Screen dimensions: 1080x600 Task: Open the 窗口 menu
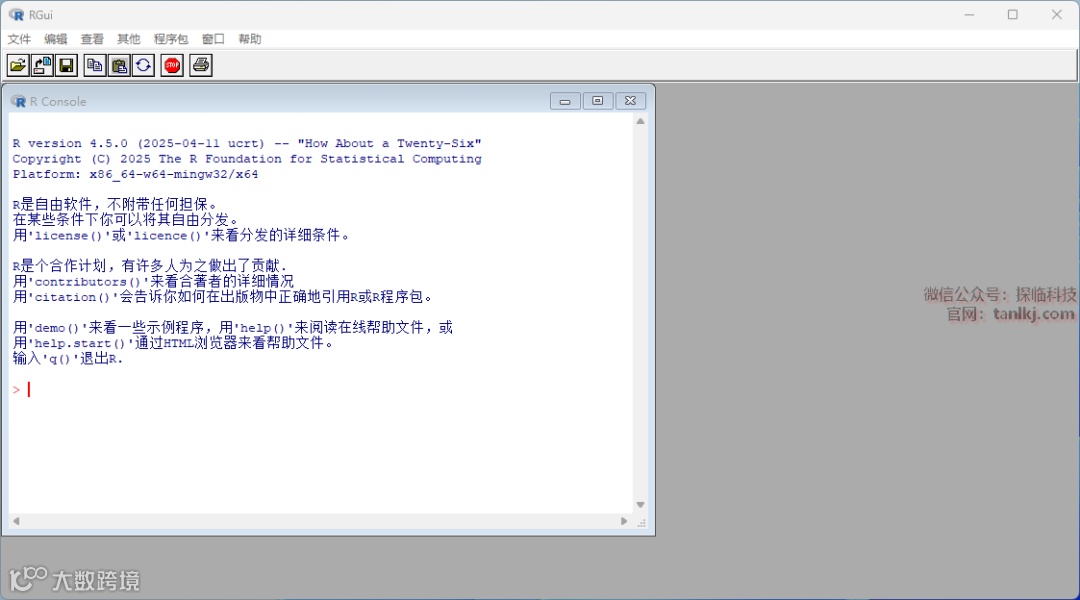(214, 39)
